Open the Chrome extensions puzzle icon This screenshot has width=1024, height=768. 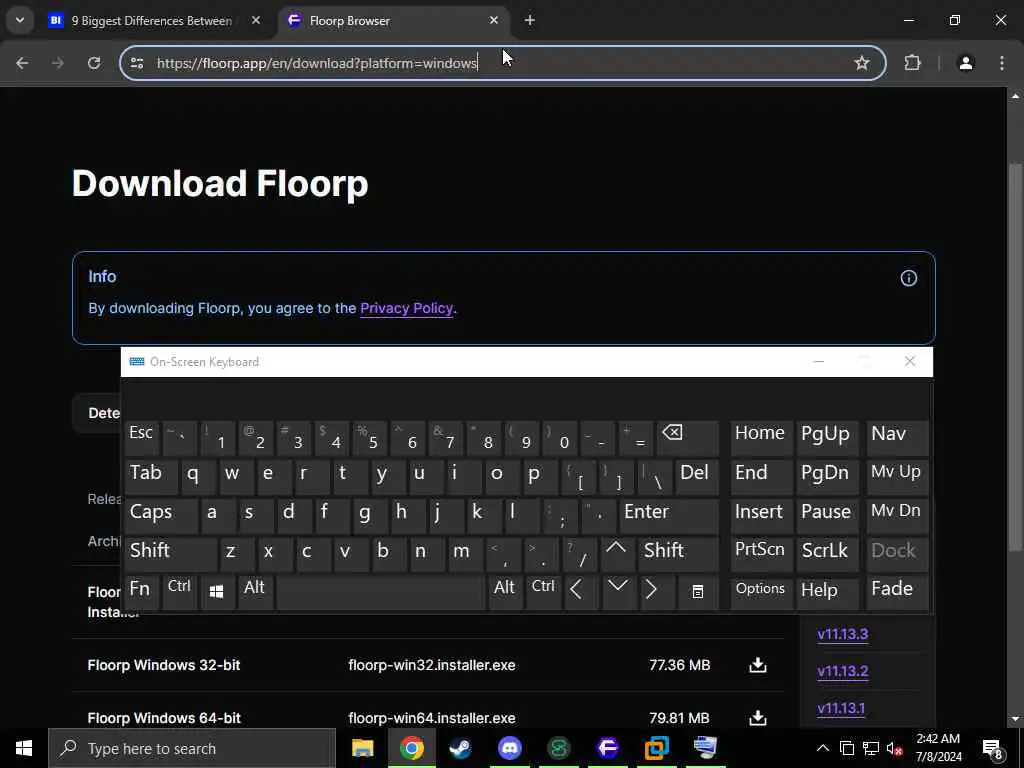point(912,63)
